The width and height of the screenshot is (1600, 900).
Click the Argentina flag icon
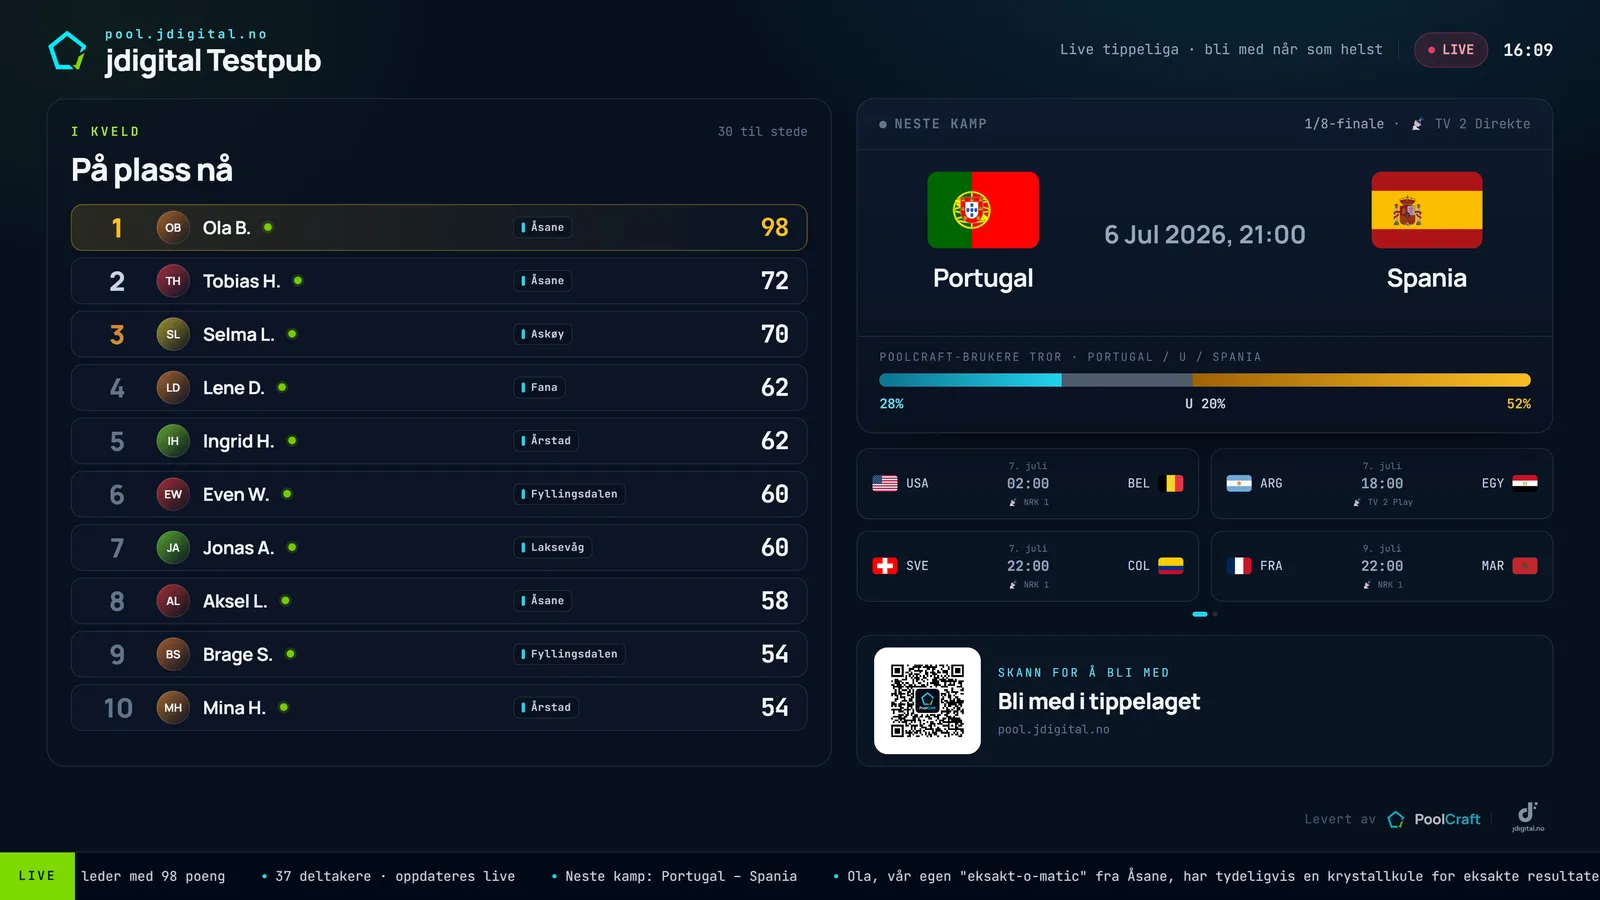pyautogui.click(x=1239, y=483)
